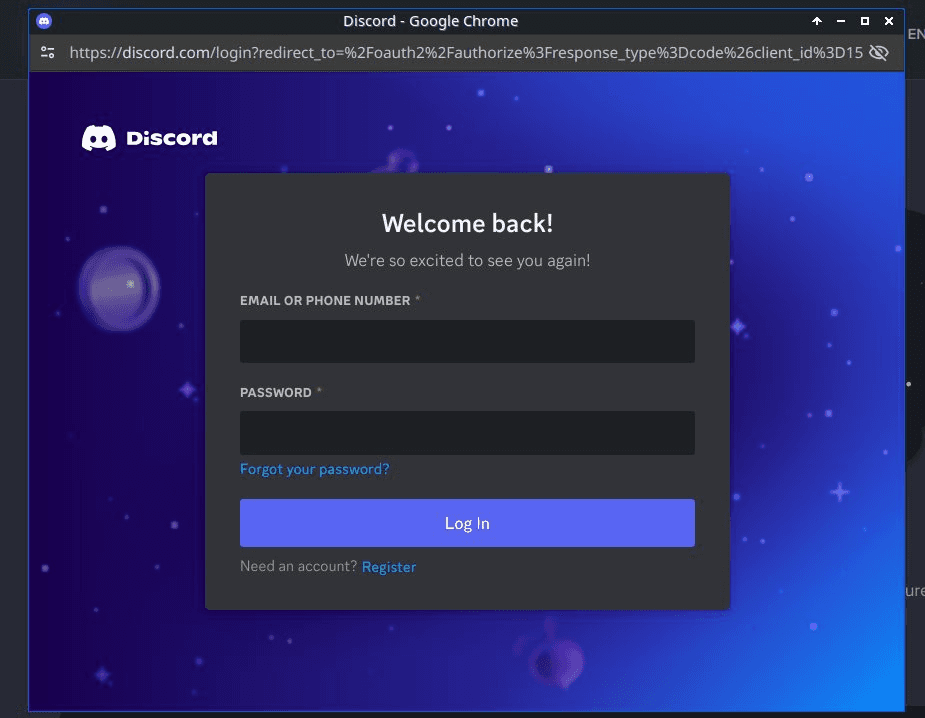Viewport: 925px width, 718px height.
Task: Open site information icon in address bar
Action: [48, 53]
